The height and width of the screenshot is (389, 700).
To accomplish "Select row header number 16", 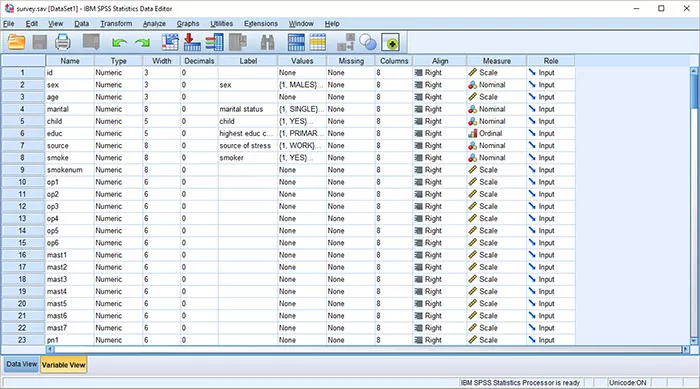I will [22, 255].
